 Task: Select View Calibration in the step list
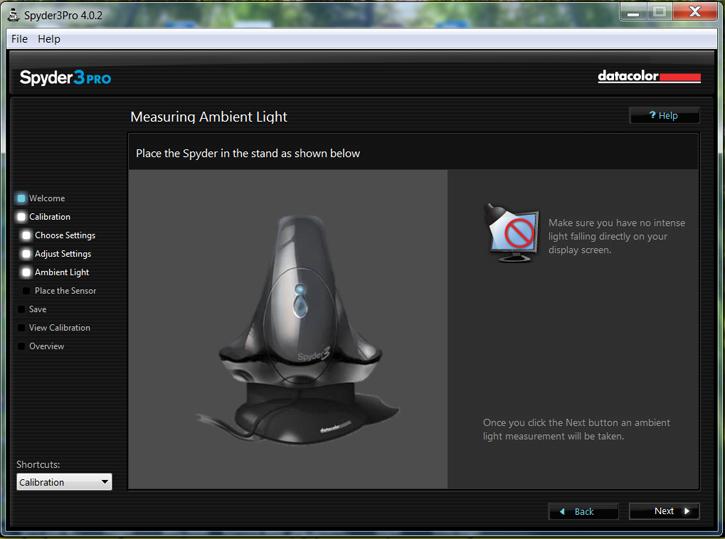click(60, 328)
